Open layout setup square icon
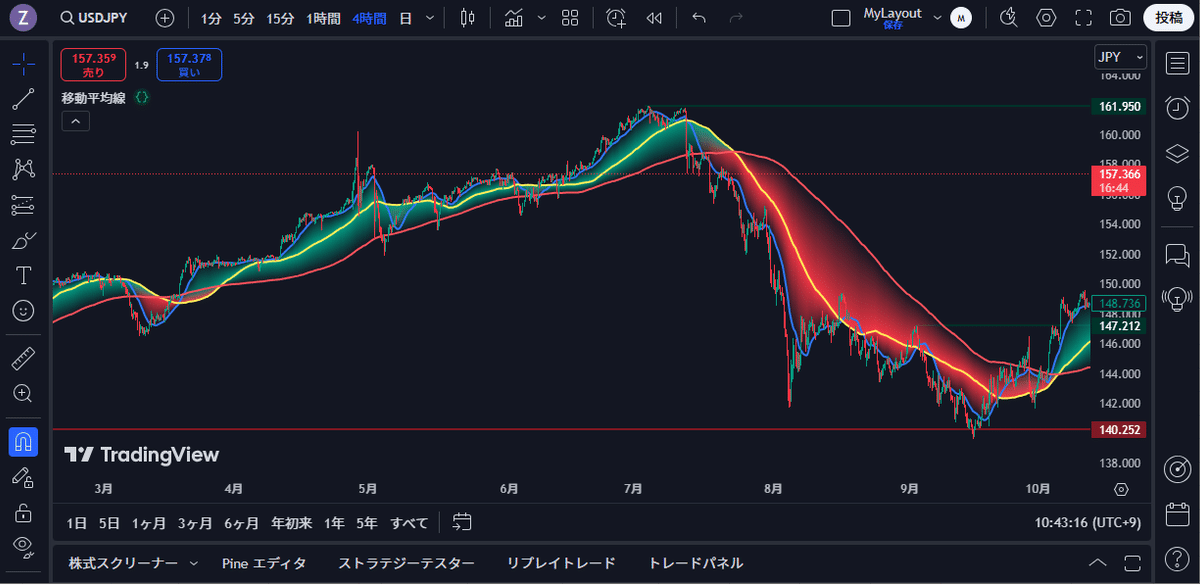This screenshot has width=1200, height=585. pyautogui.click(x=841, y=18)
